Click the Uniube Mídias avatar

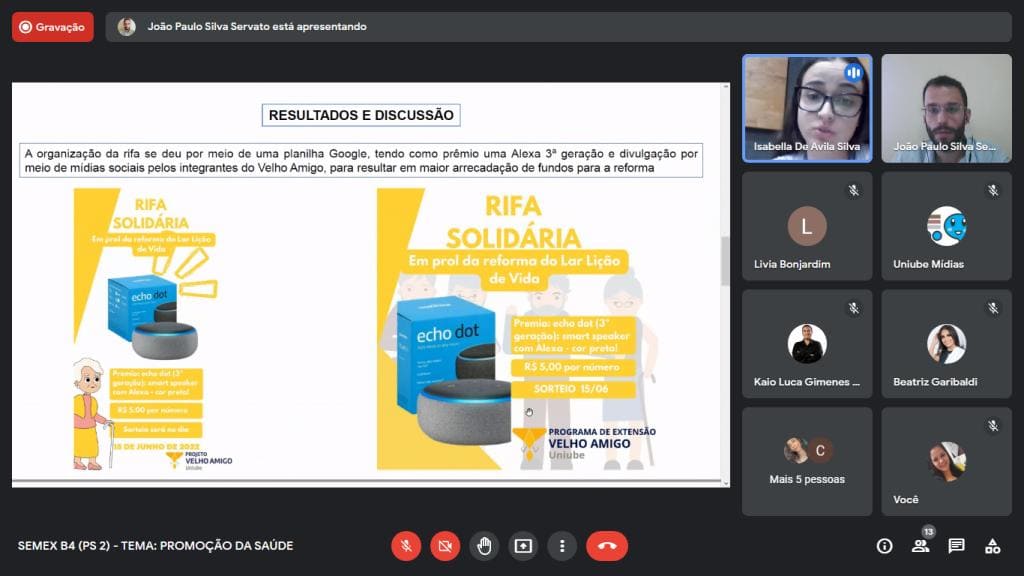coord(946,226)
